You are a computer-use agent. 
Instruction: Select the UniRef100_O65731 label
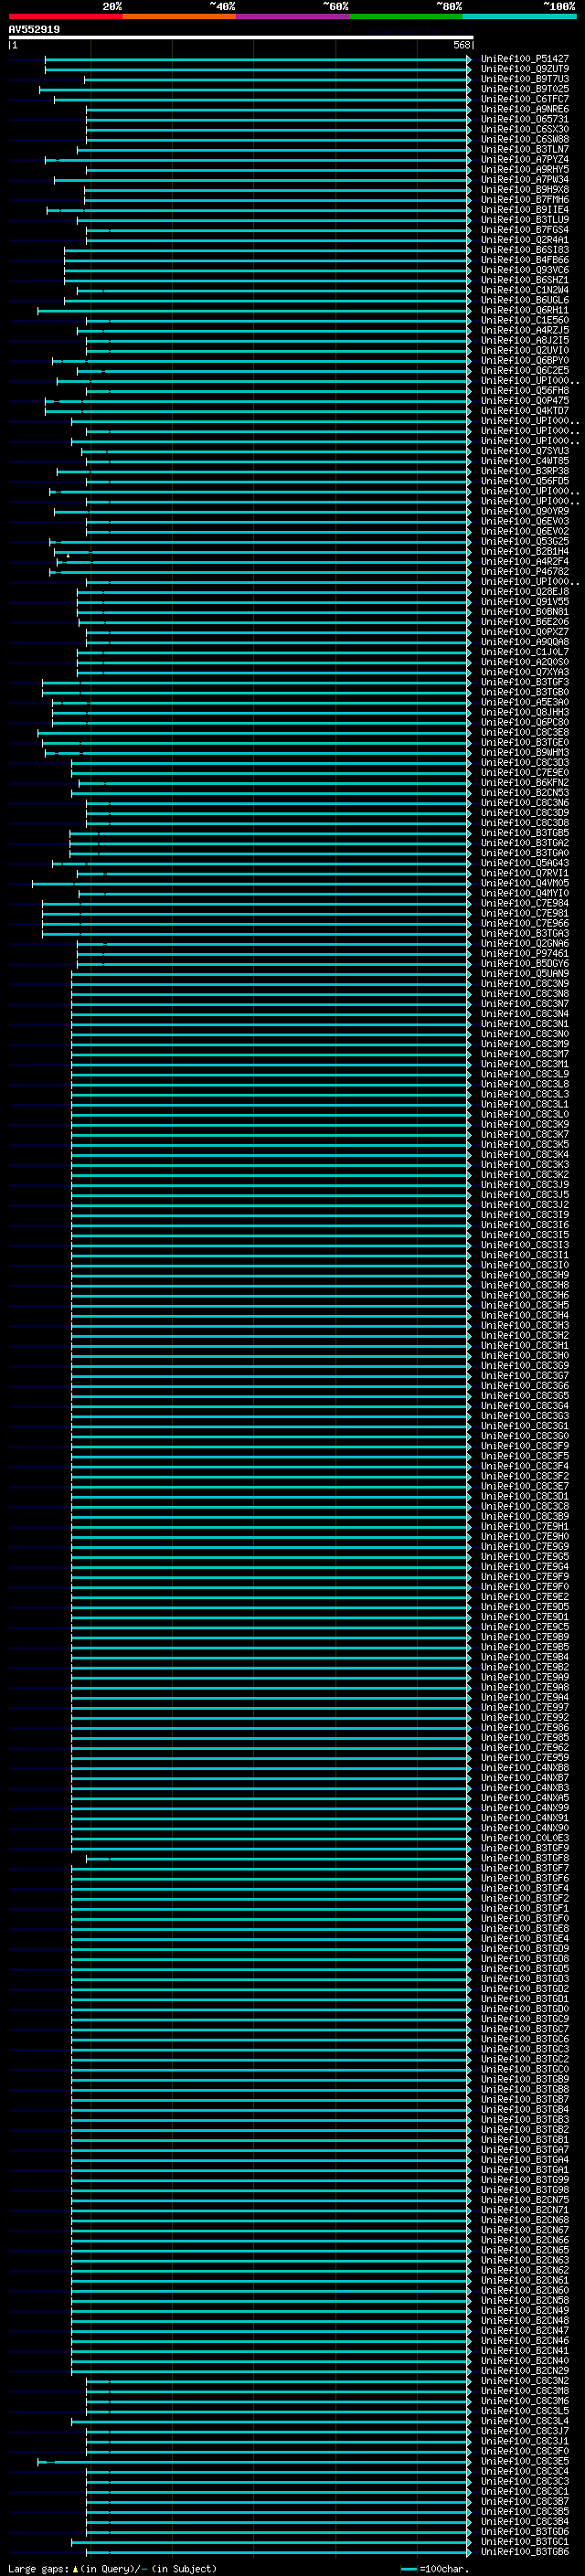pos(525,119)
